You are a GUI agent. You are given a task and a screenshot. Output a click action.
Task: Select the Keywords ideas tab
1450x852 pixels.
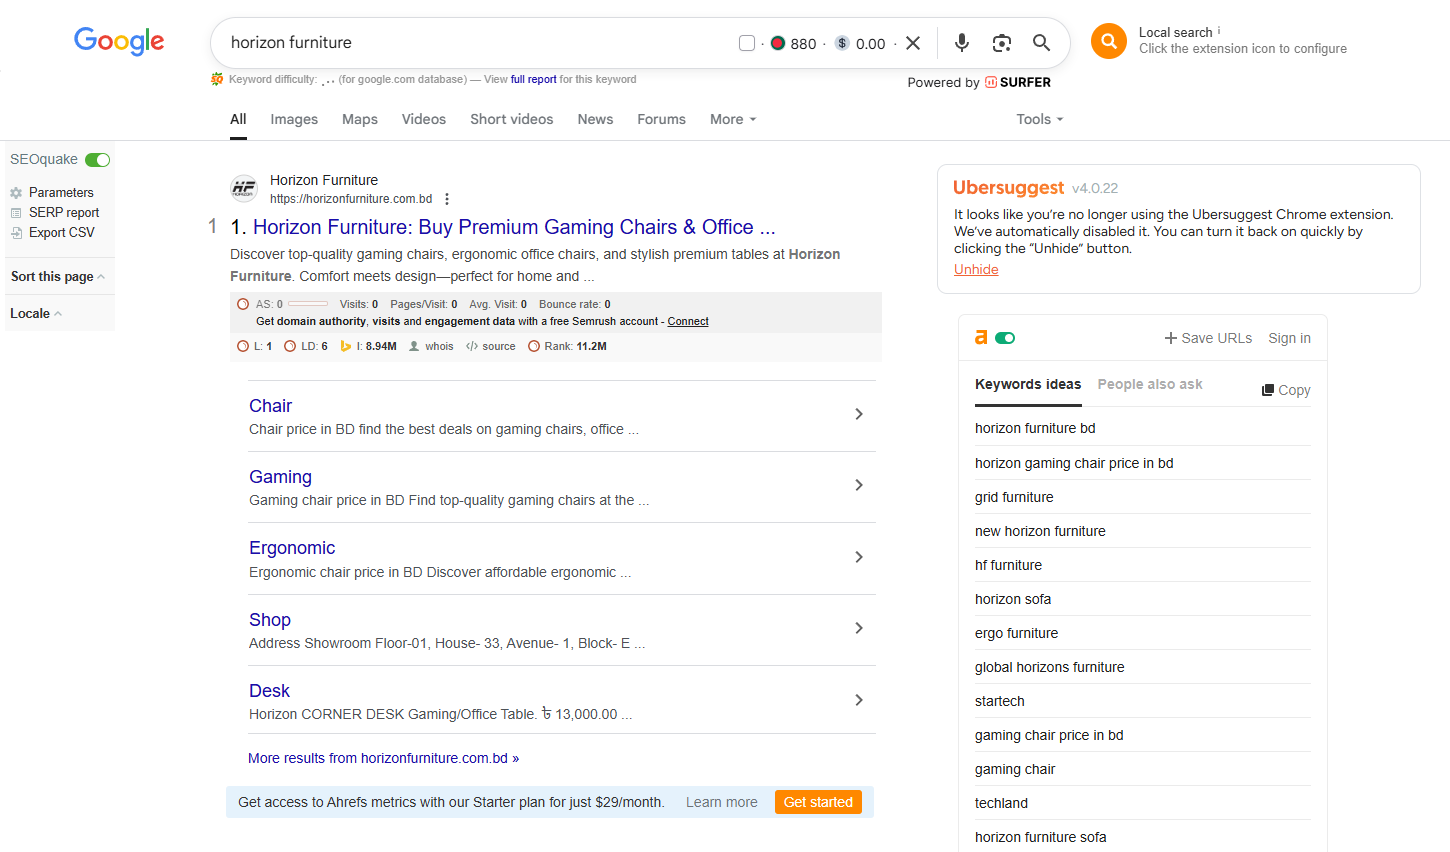point(1028,384)
